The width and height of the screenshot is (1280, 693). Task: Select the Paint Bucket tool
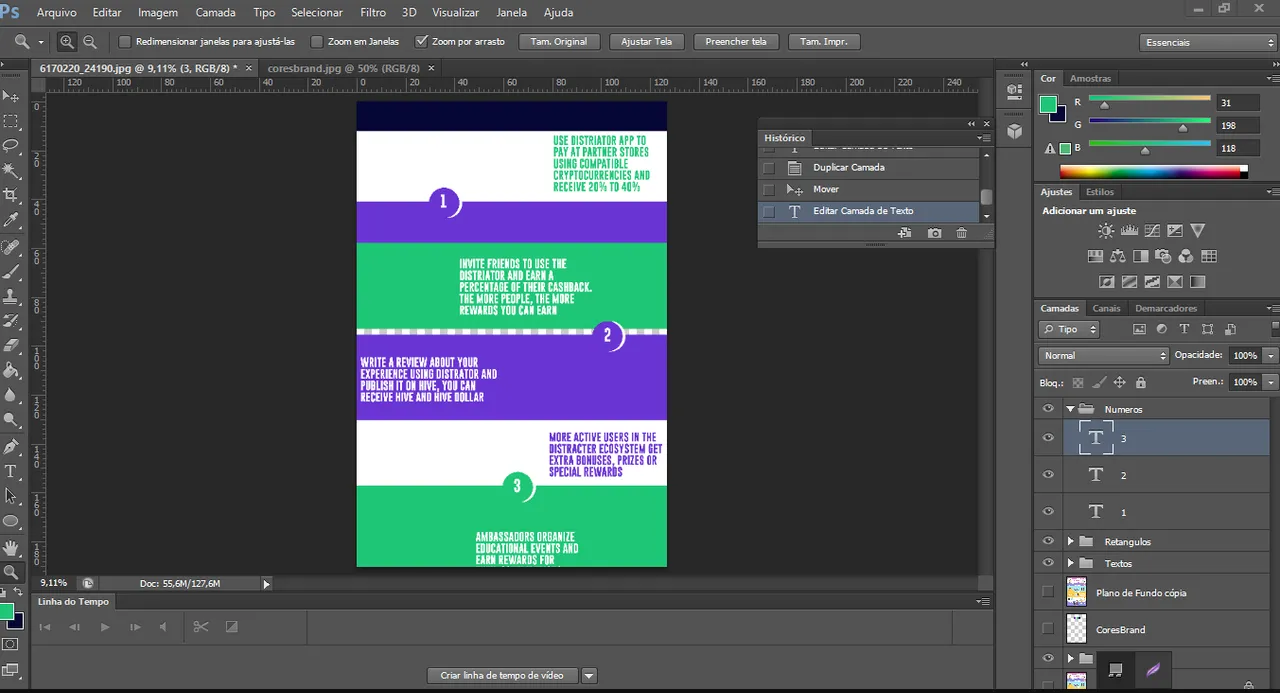[x=11, y=371]
